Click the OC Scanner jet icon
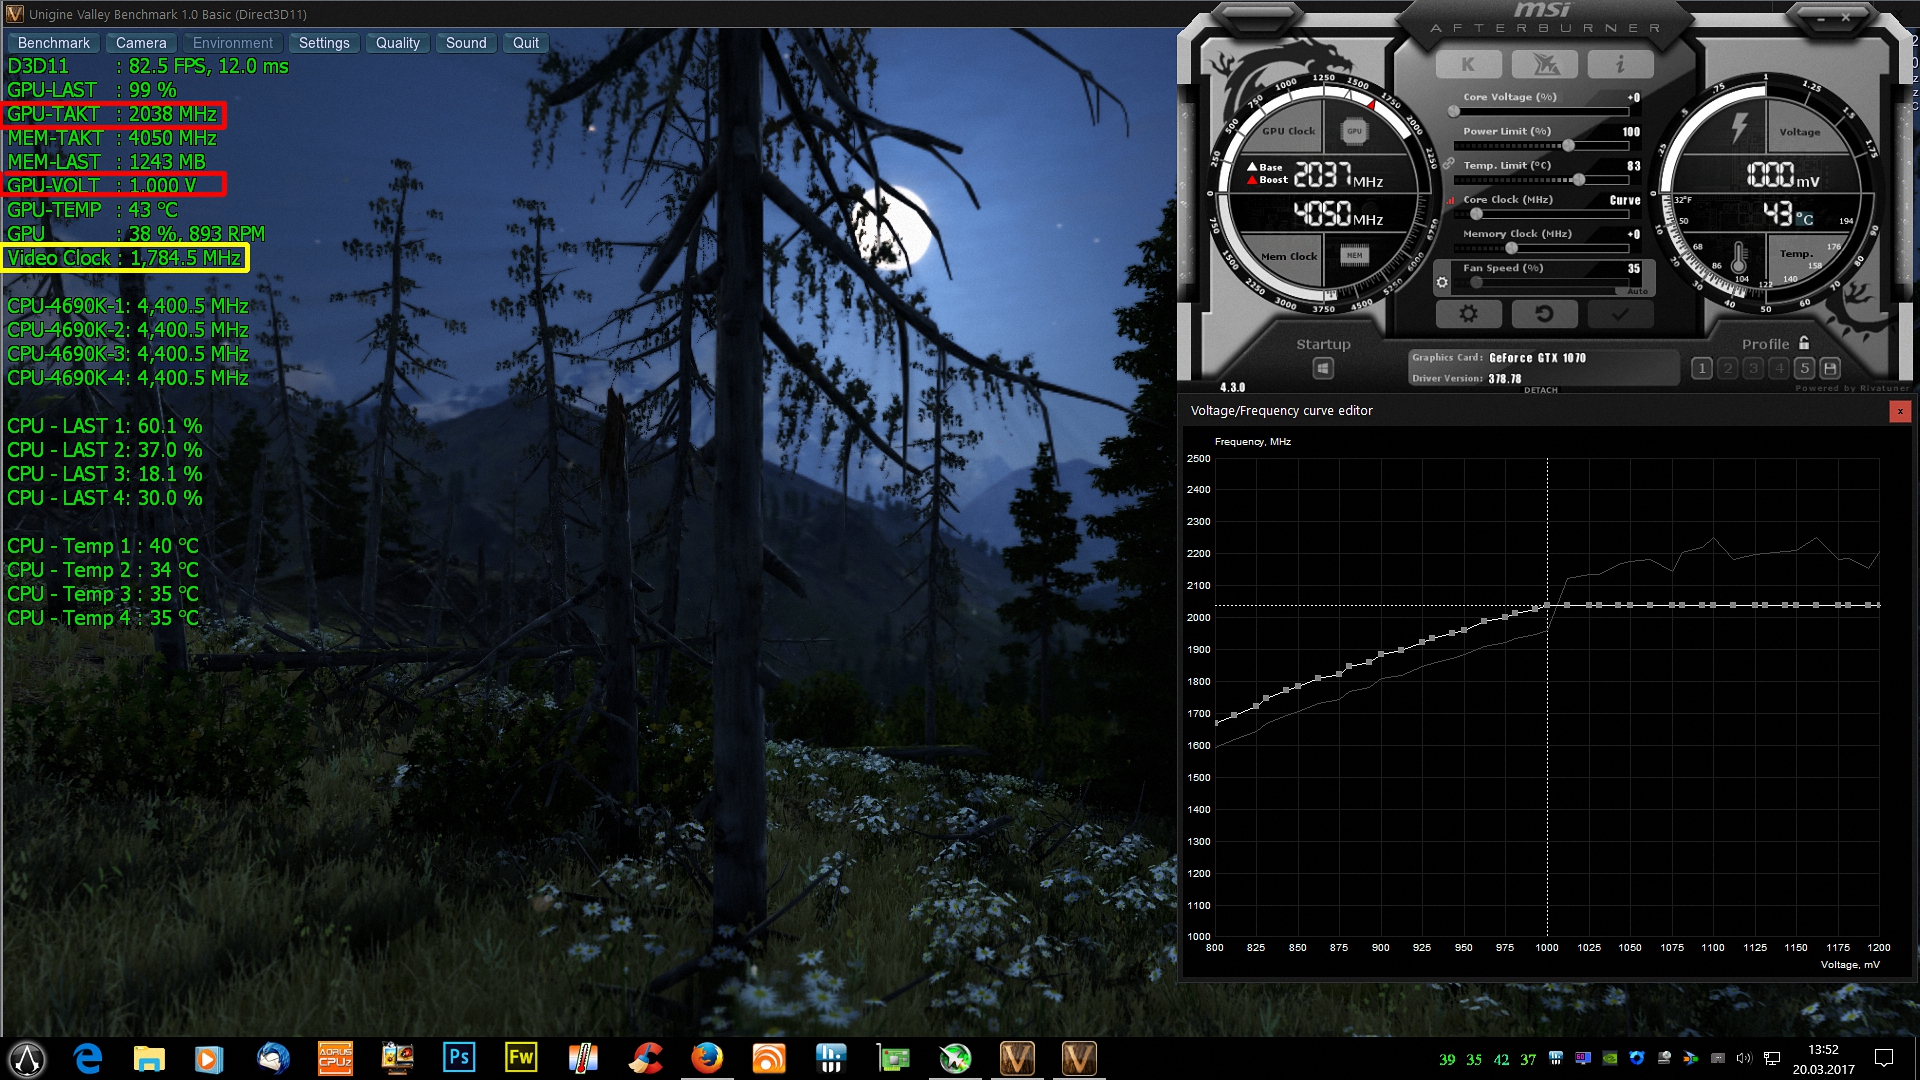Screen dimensions: 1920x1080 click(x=1544, y=65)
